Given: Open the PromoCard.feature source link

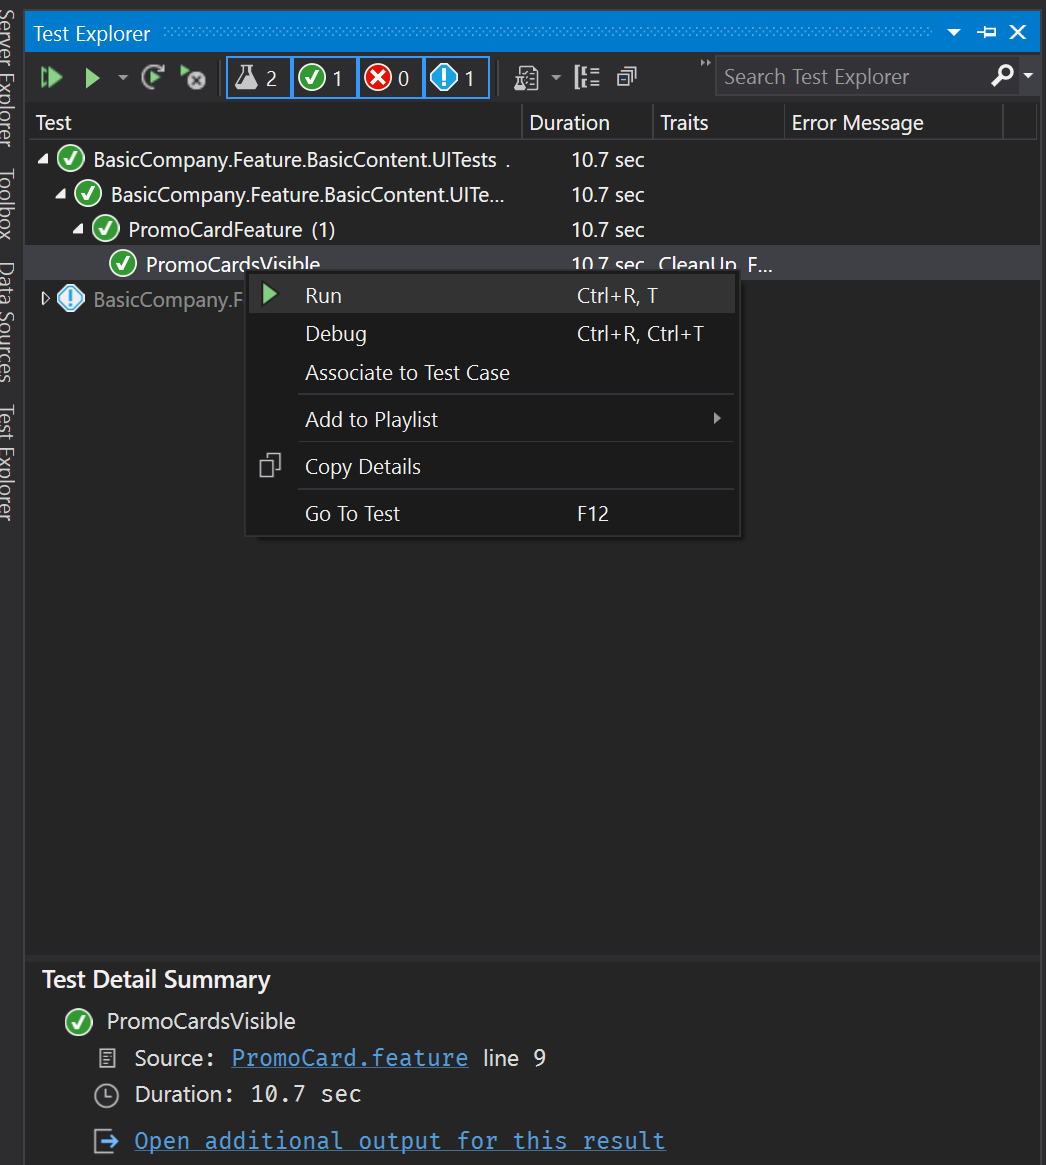Looking at the screenshot, I should pos(349,1058).
